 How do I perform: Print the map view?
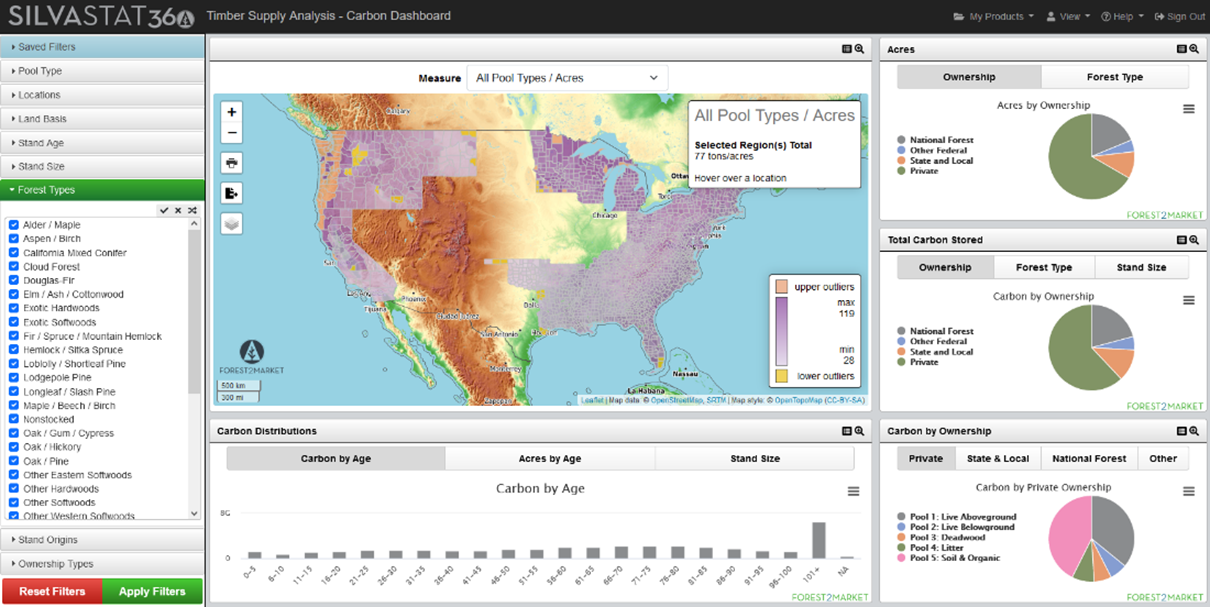coord(232,163)
